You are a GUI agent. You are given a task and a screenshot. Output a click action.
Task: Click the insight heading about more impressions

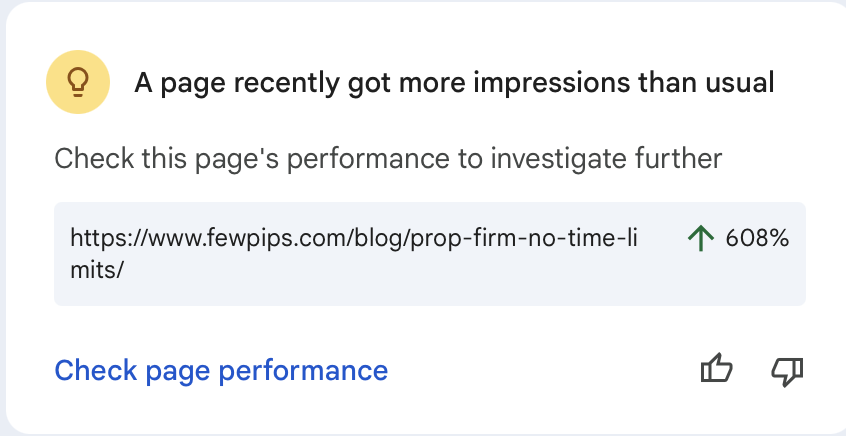click(454, 84)
